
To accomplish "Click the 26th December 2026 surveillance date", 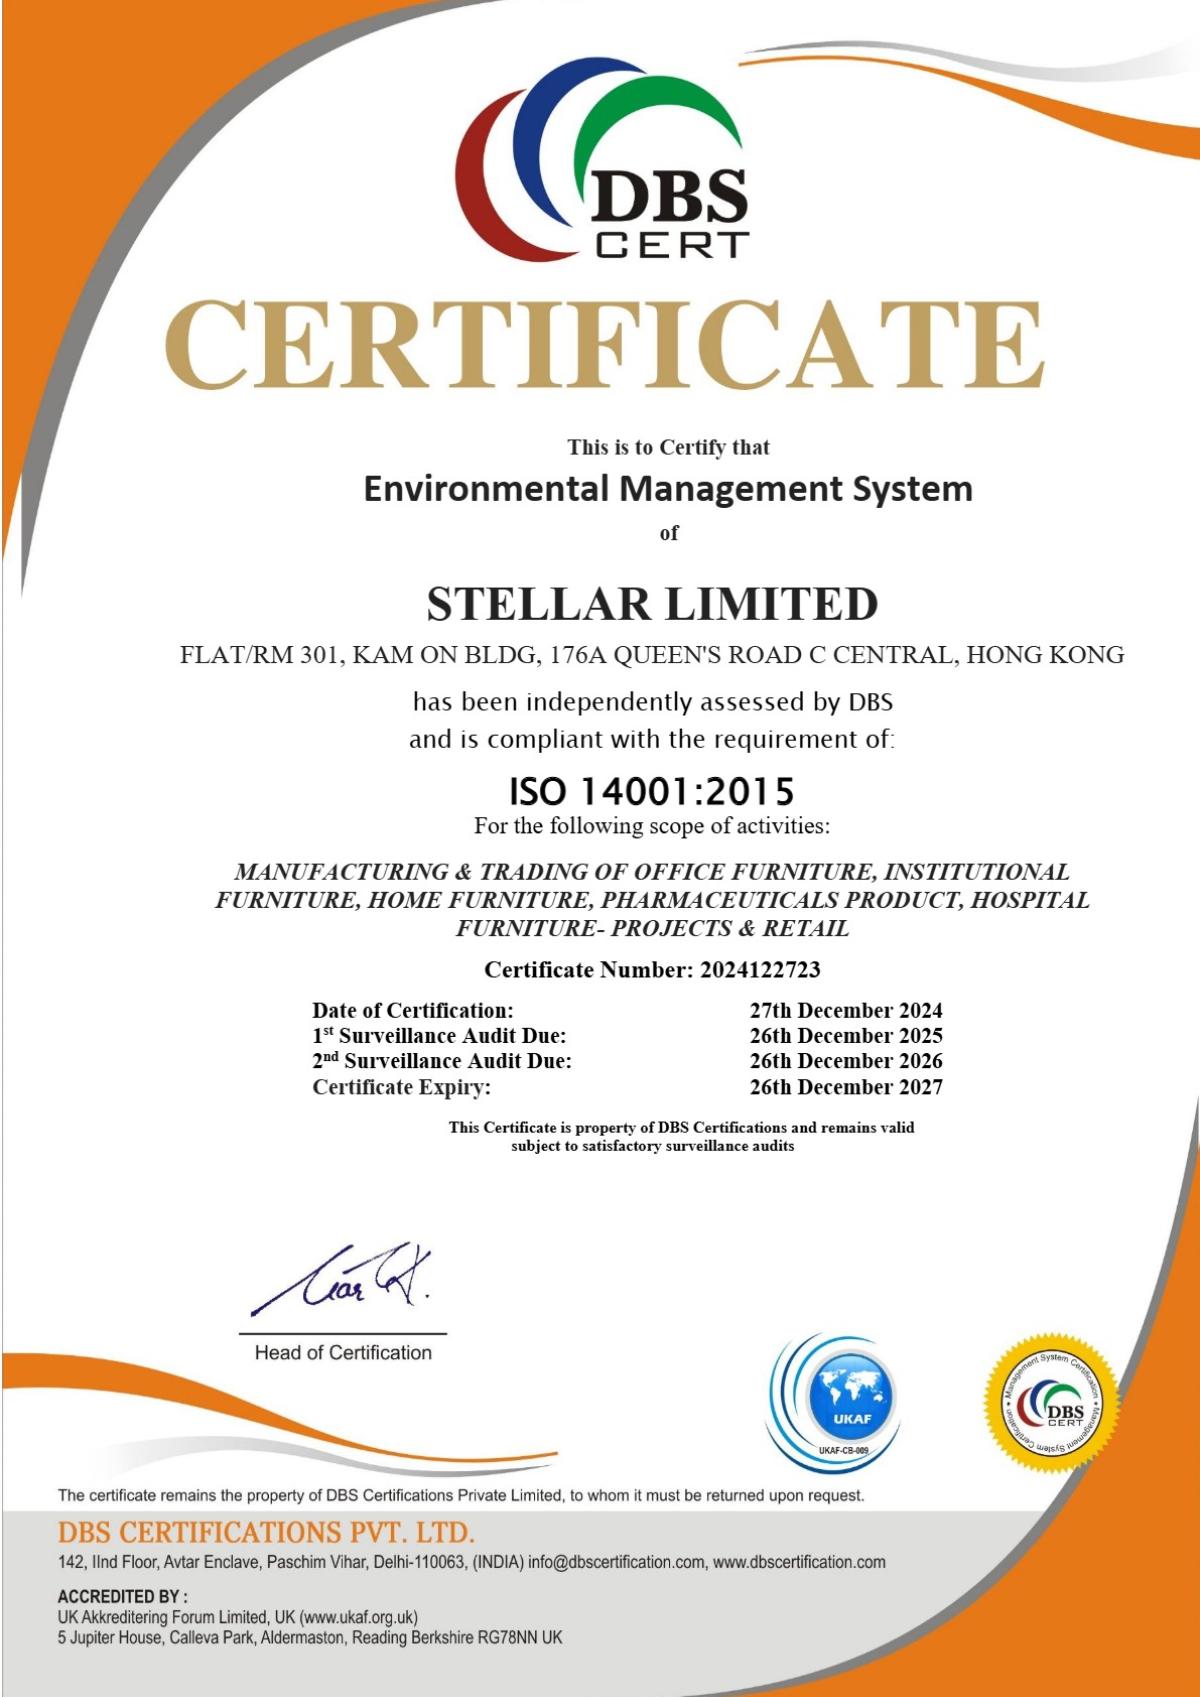I will [x=845, y=1061].
